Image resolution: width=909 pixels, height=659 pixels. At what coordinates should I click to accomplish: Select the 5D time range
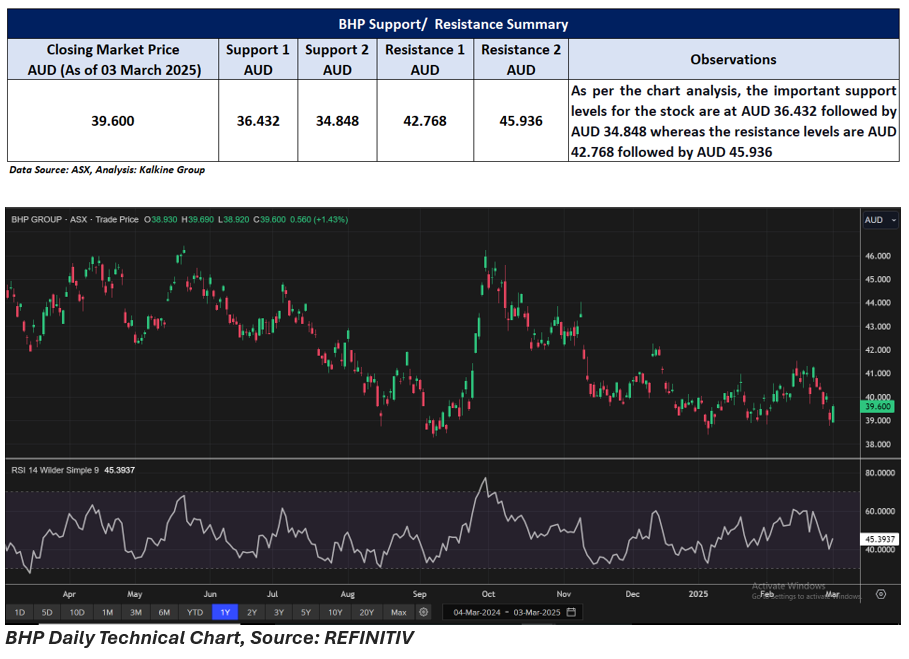point(47,612)
